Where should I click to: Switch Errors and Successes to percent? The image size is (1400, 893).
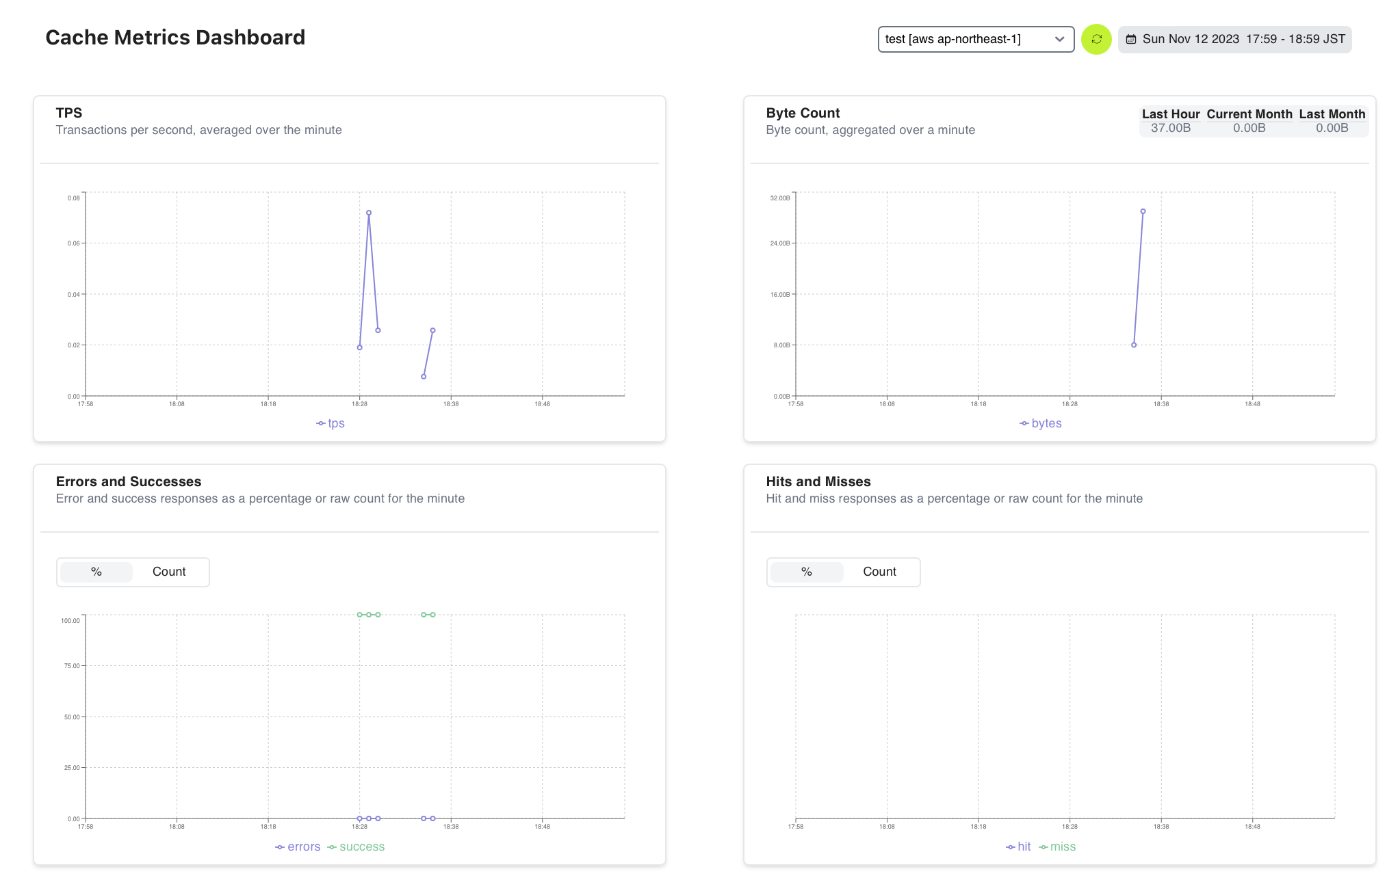pos(96,572)
